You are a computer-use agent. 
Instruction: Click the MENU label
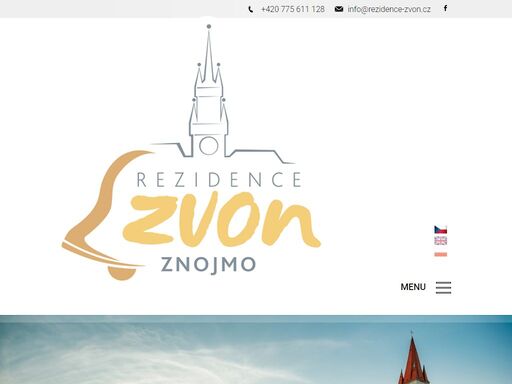pyautogui.click(x=413, y=287)
